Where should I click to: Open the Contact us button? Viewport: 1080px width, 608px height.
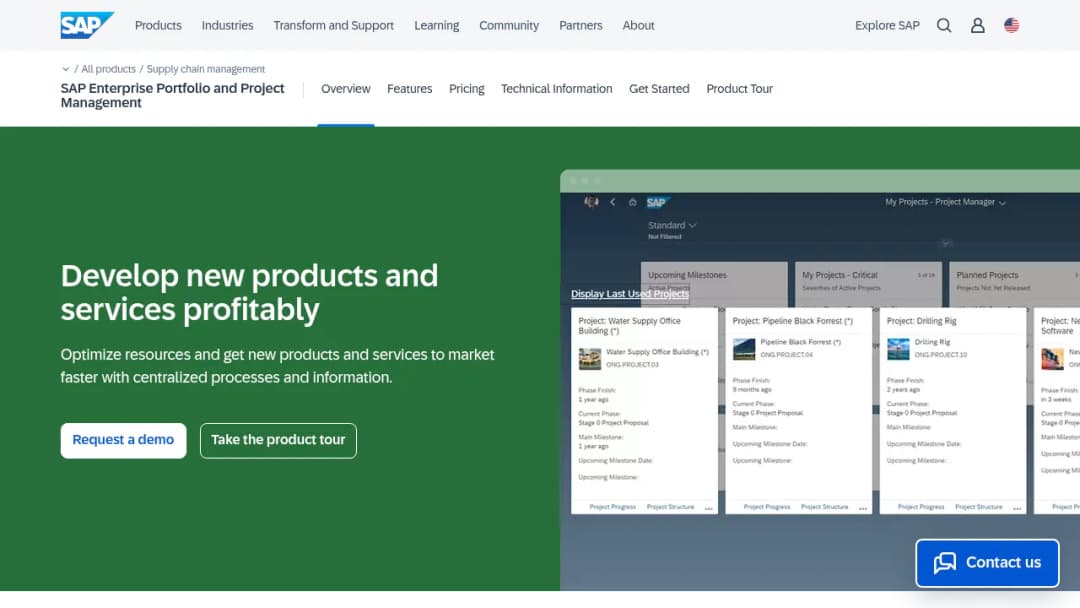tap(987, 563)
